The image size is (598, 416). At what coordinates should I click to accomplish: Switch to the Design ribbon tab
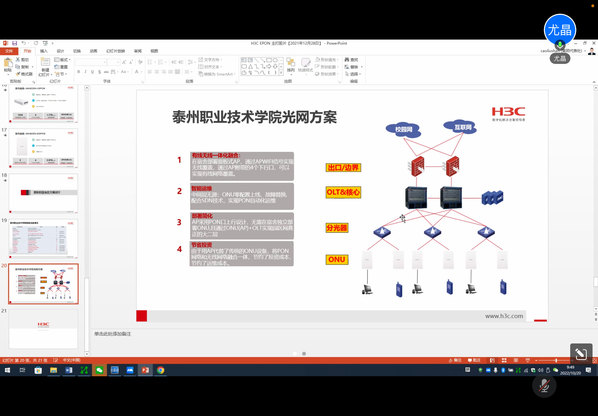(x=60, y=51)
